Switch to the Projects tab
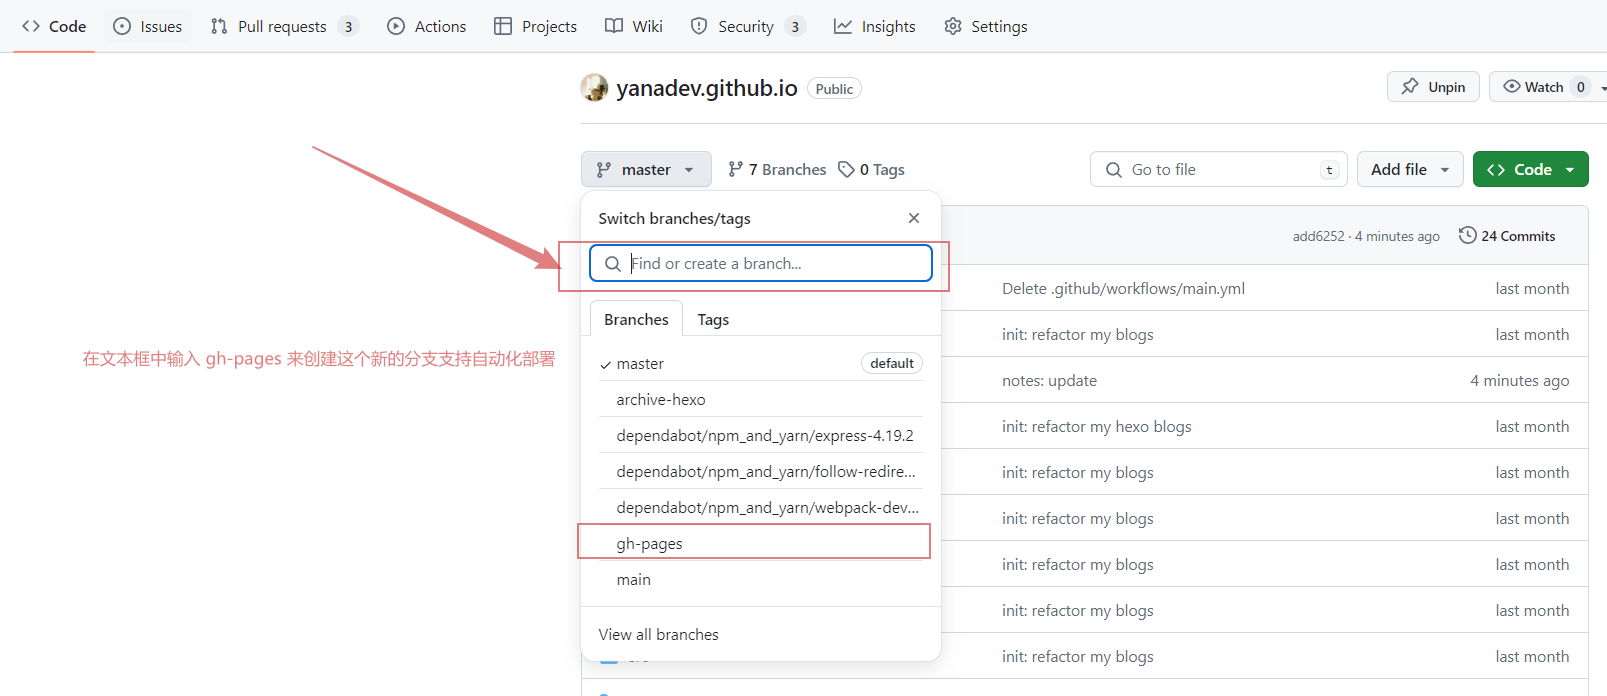This screenshot has width=1607, height=696. [x=536, y=26]
